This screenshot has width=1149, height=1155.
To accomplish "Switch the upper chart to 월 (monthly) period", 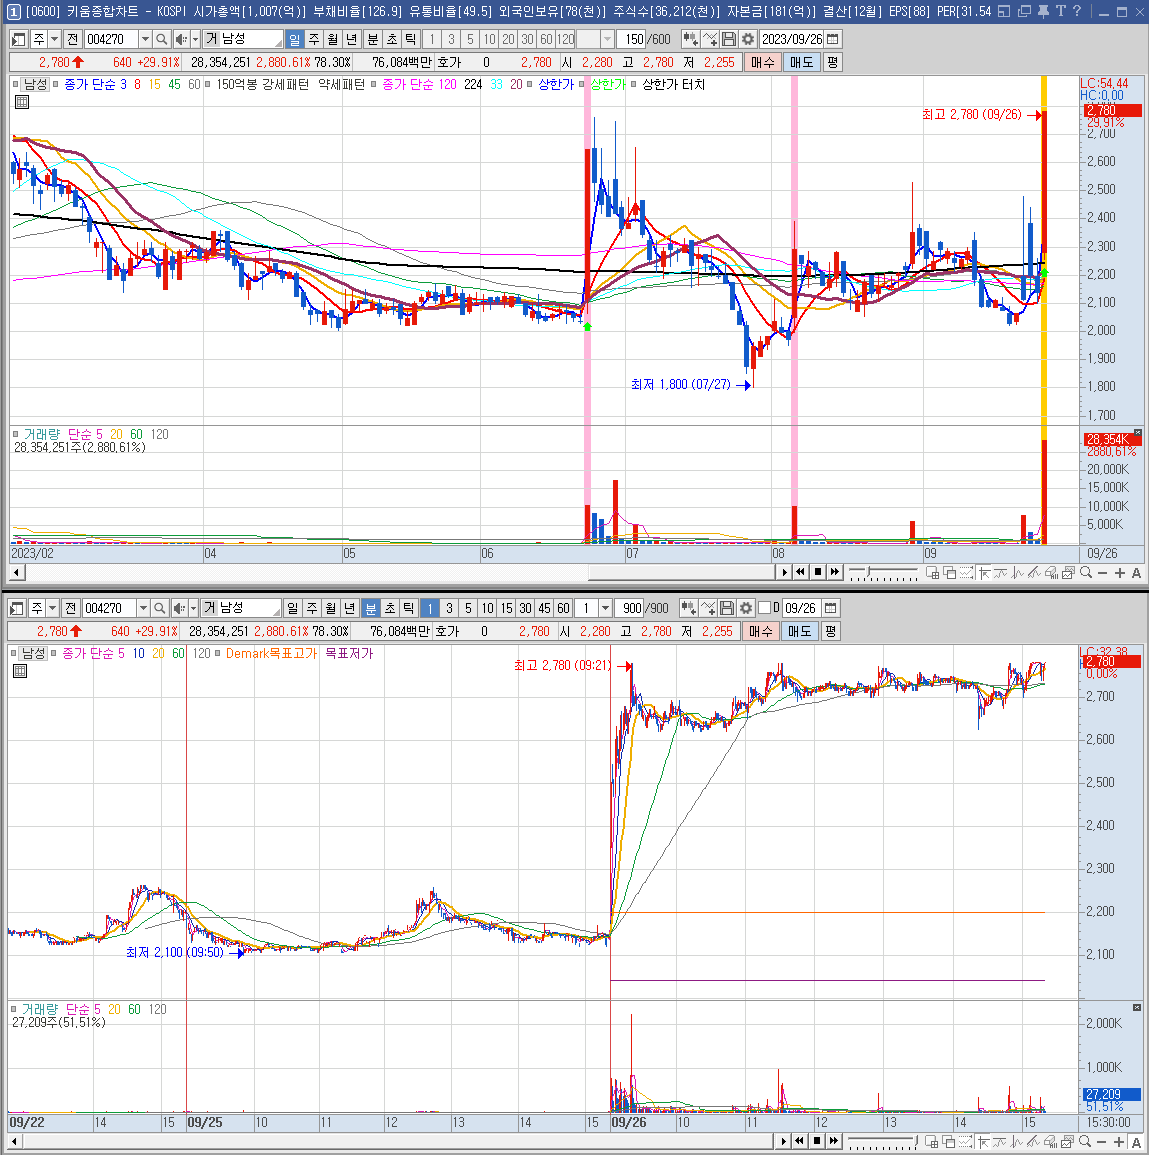I will 333,39.
